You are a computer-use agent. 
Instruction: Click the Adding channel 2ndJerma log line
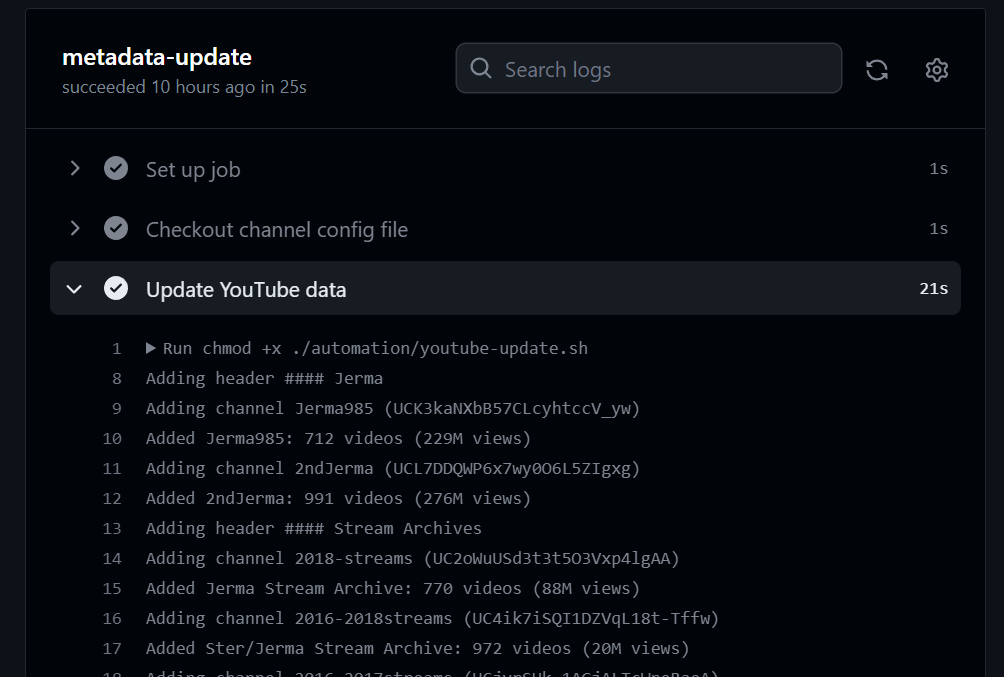click(393, 469)
